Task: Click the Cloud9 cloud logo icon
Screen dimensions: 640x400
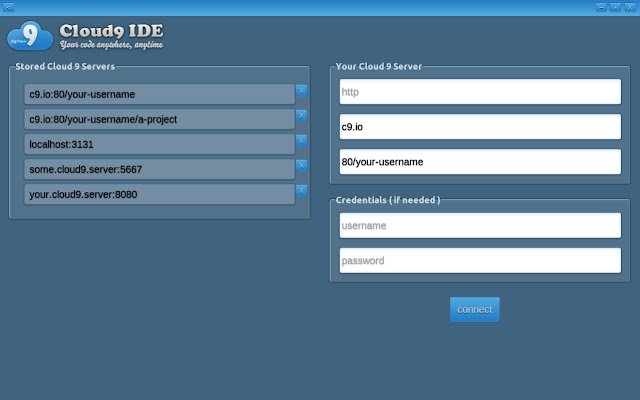Action: click(30, 36)
